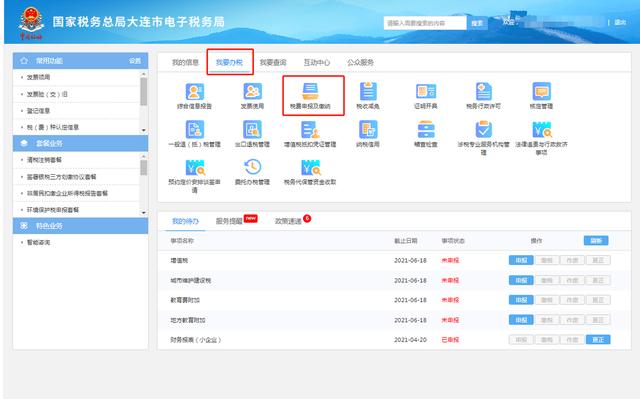Click the 特色业务 header icon
The width and height of the screenshot is (640, 399).
pos(24,226)
